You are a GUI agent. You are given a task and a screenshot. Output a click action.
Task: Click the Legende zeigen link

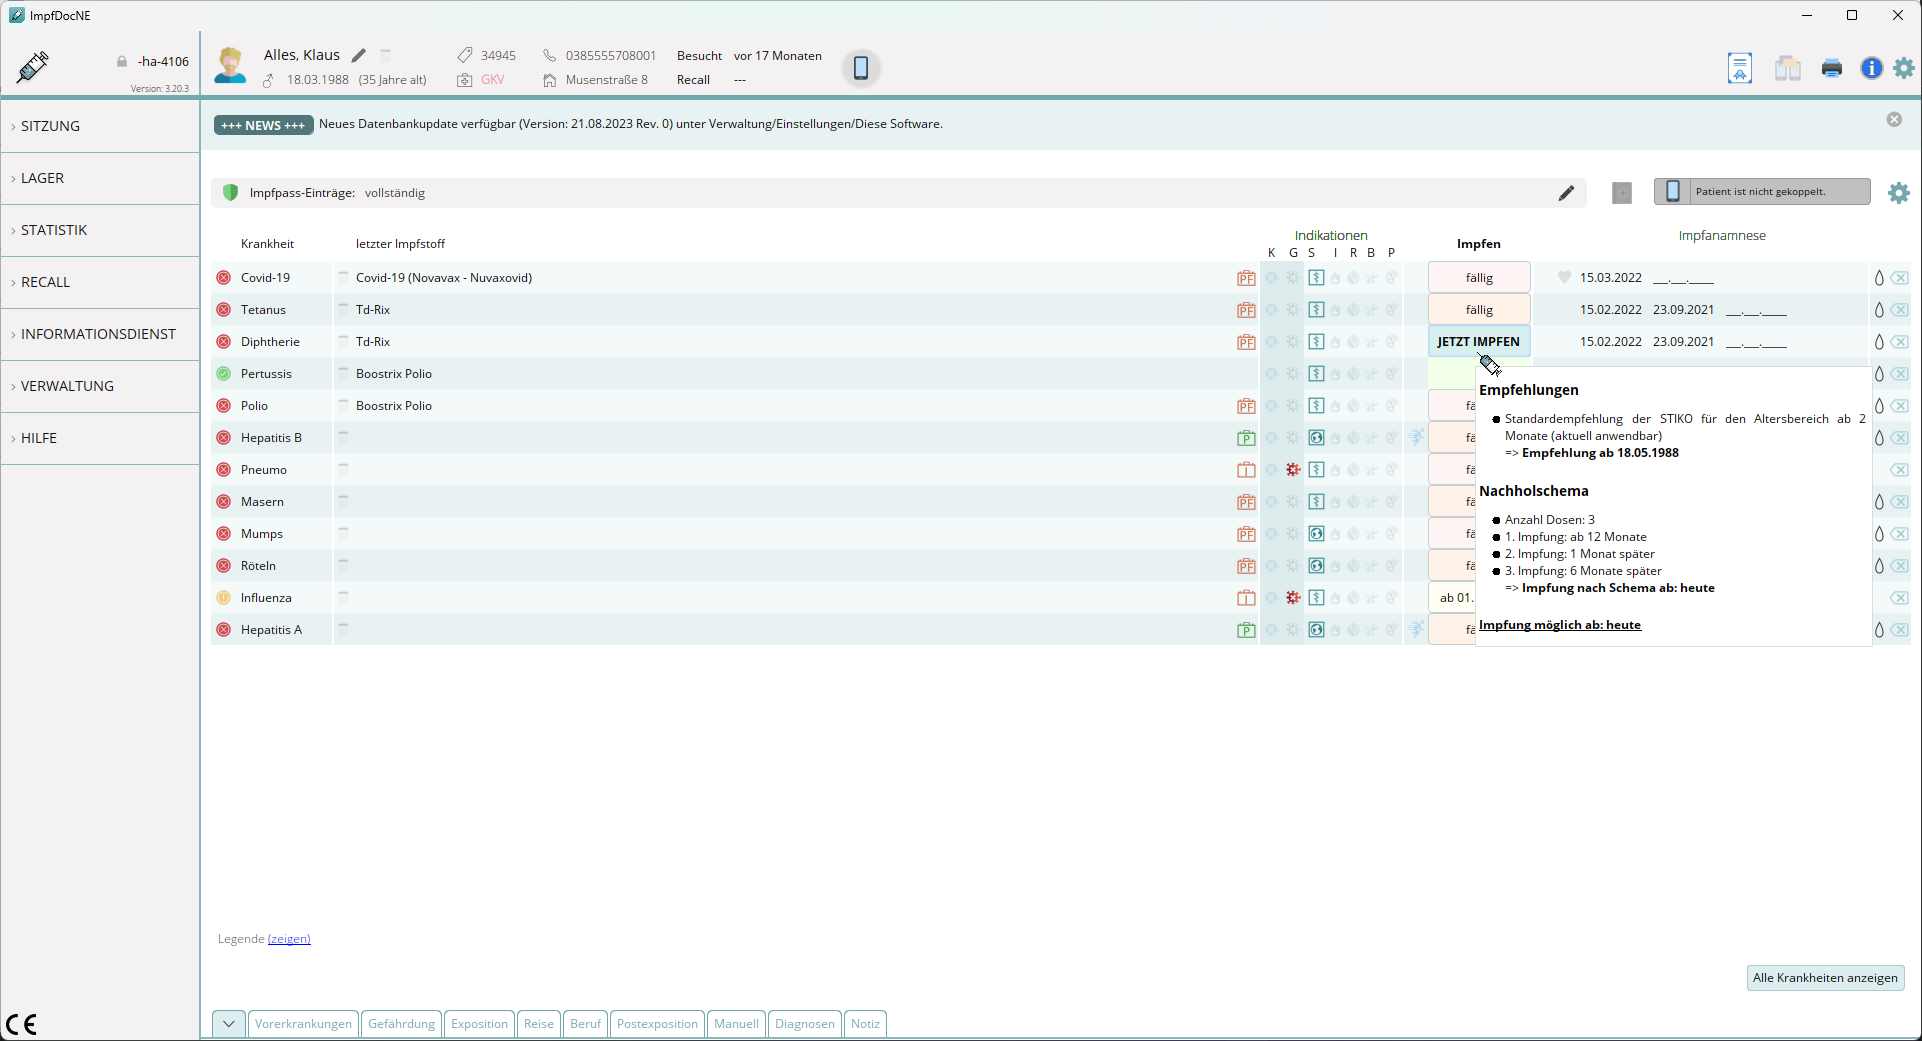[289, 939]
